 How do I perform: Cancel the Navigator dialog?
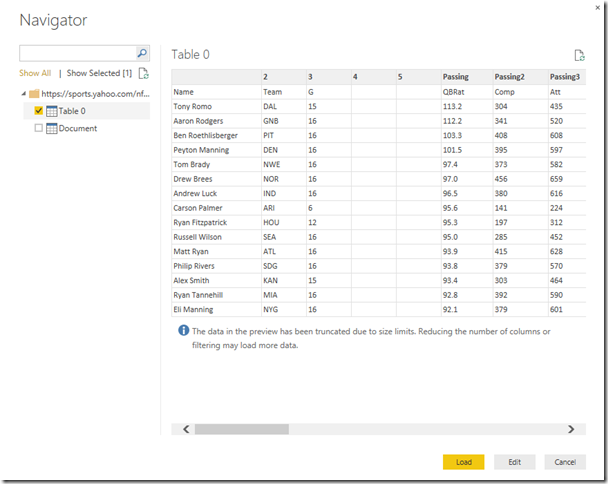click(x=565, y=462)
